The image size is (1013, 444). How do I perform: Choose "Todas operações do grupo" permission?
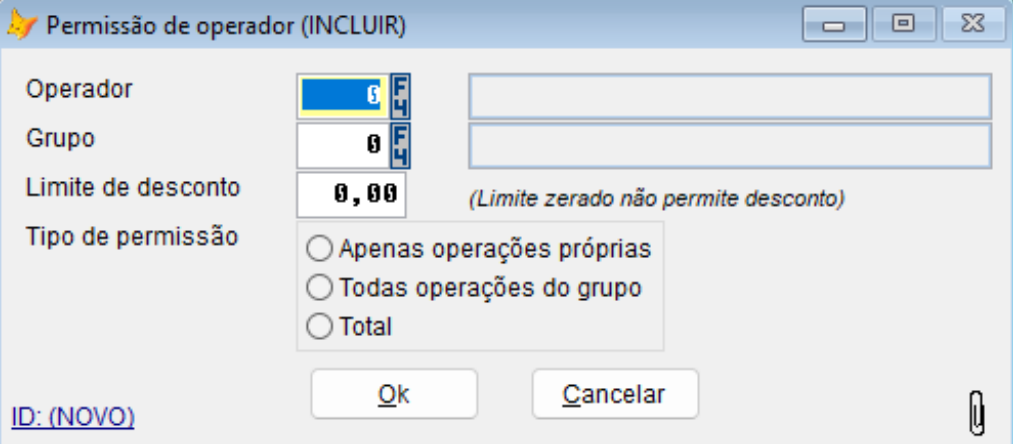point(321,287)
